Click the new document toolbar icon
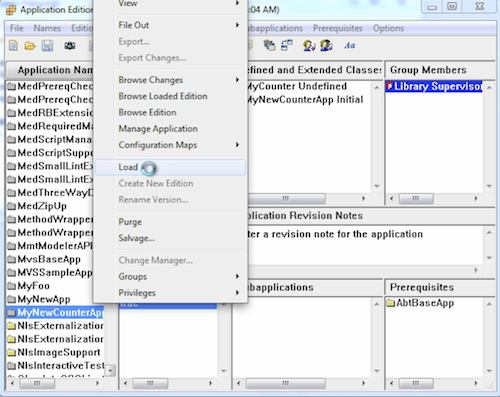Screen dimensions: 500x397 pyautogui.click(x=13, y=45)
